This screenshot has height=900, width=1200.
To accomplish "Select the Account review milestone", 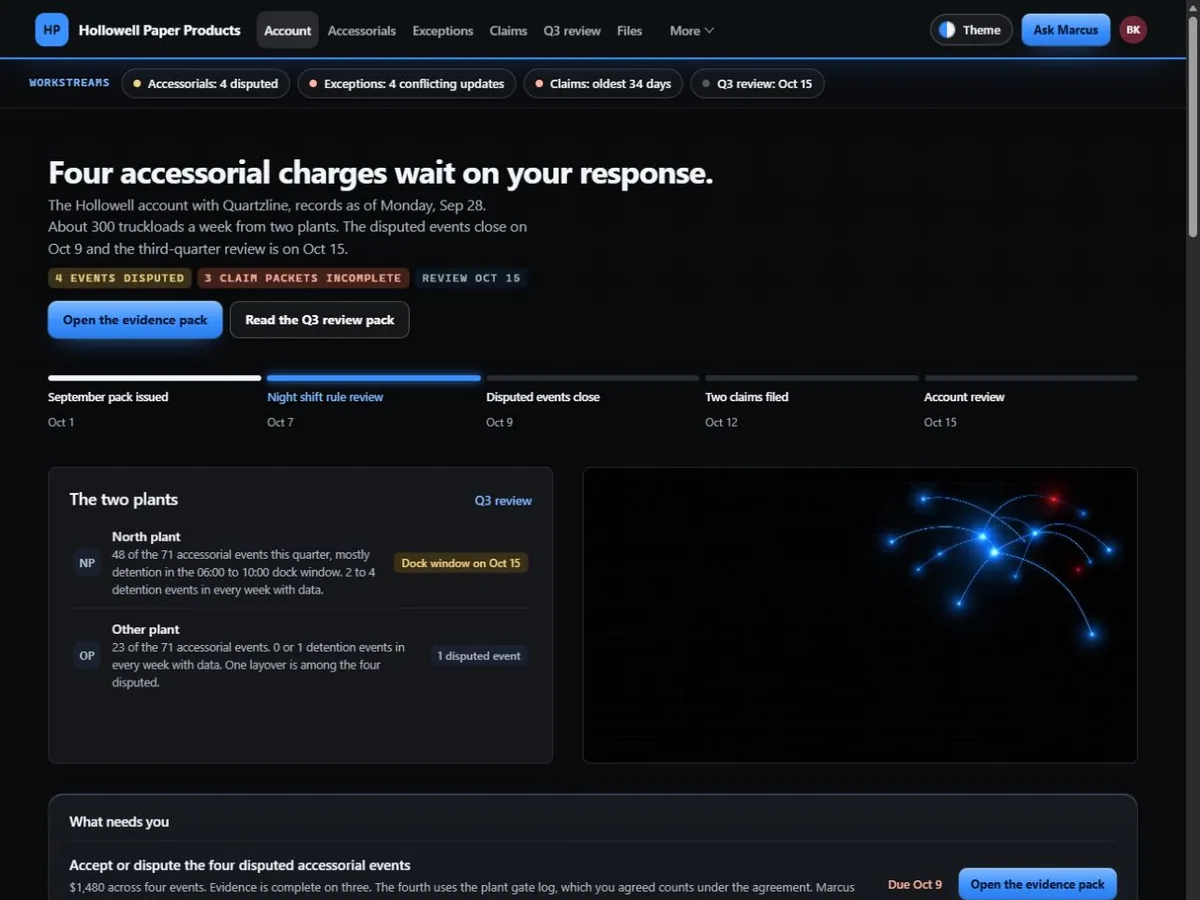I will tap(964, 397).
